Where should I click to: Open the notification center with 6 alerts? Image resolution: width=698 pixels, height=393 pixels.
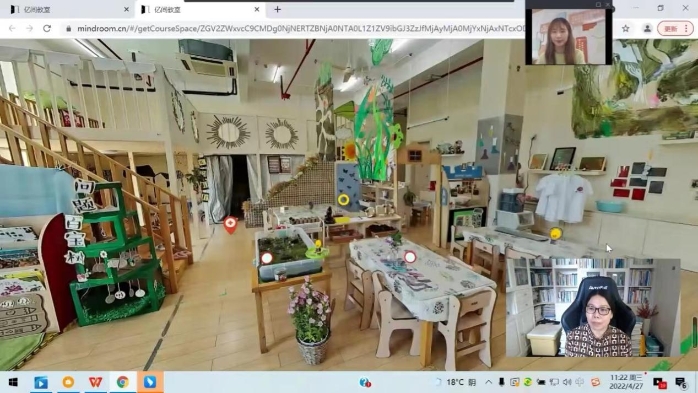pos(681,382)
